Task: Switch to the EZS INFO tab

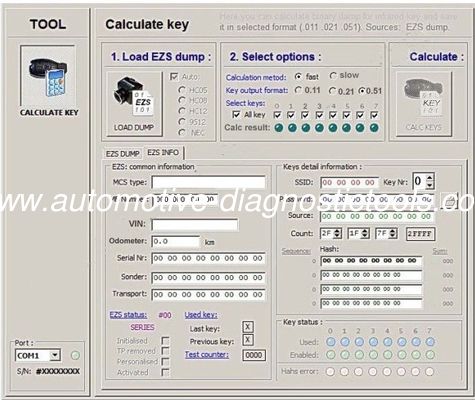Action: point(163,153)
